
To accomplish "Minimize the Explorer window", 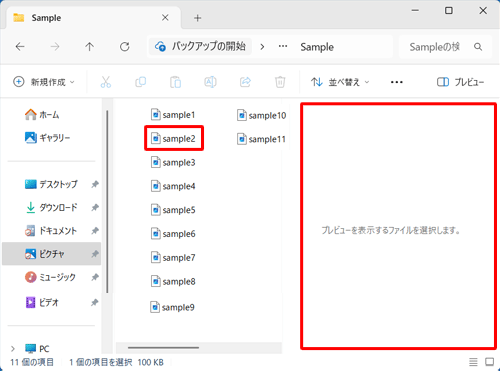I will 415,11.
